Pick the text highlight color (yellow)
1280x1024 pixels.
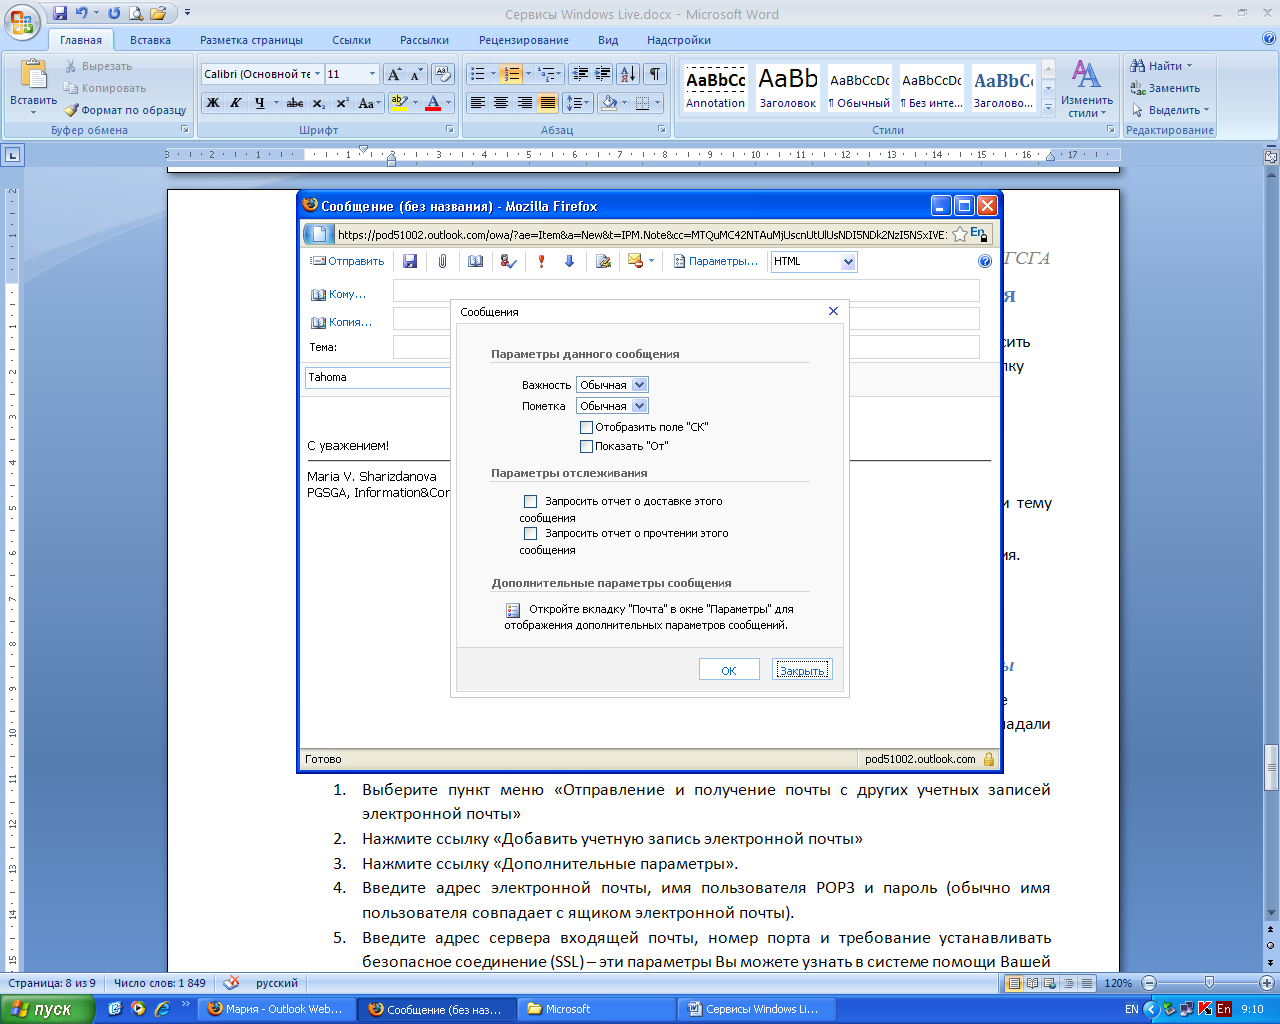(x=398, y=103)
